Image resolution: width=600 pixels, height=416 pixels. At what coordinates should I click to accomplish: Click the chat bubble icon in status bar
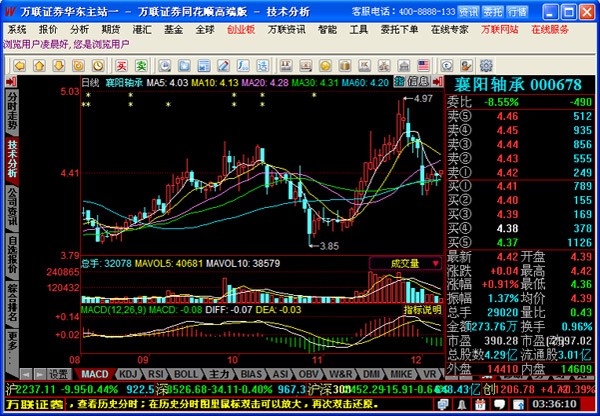pos(499,404)
